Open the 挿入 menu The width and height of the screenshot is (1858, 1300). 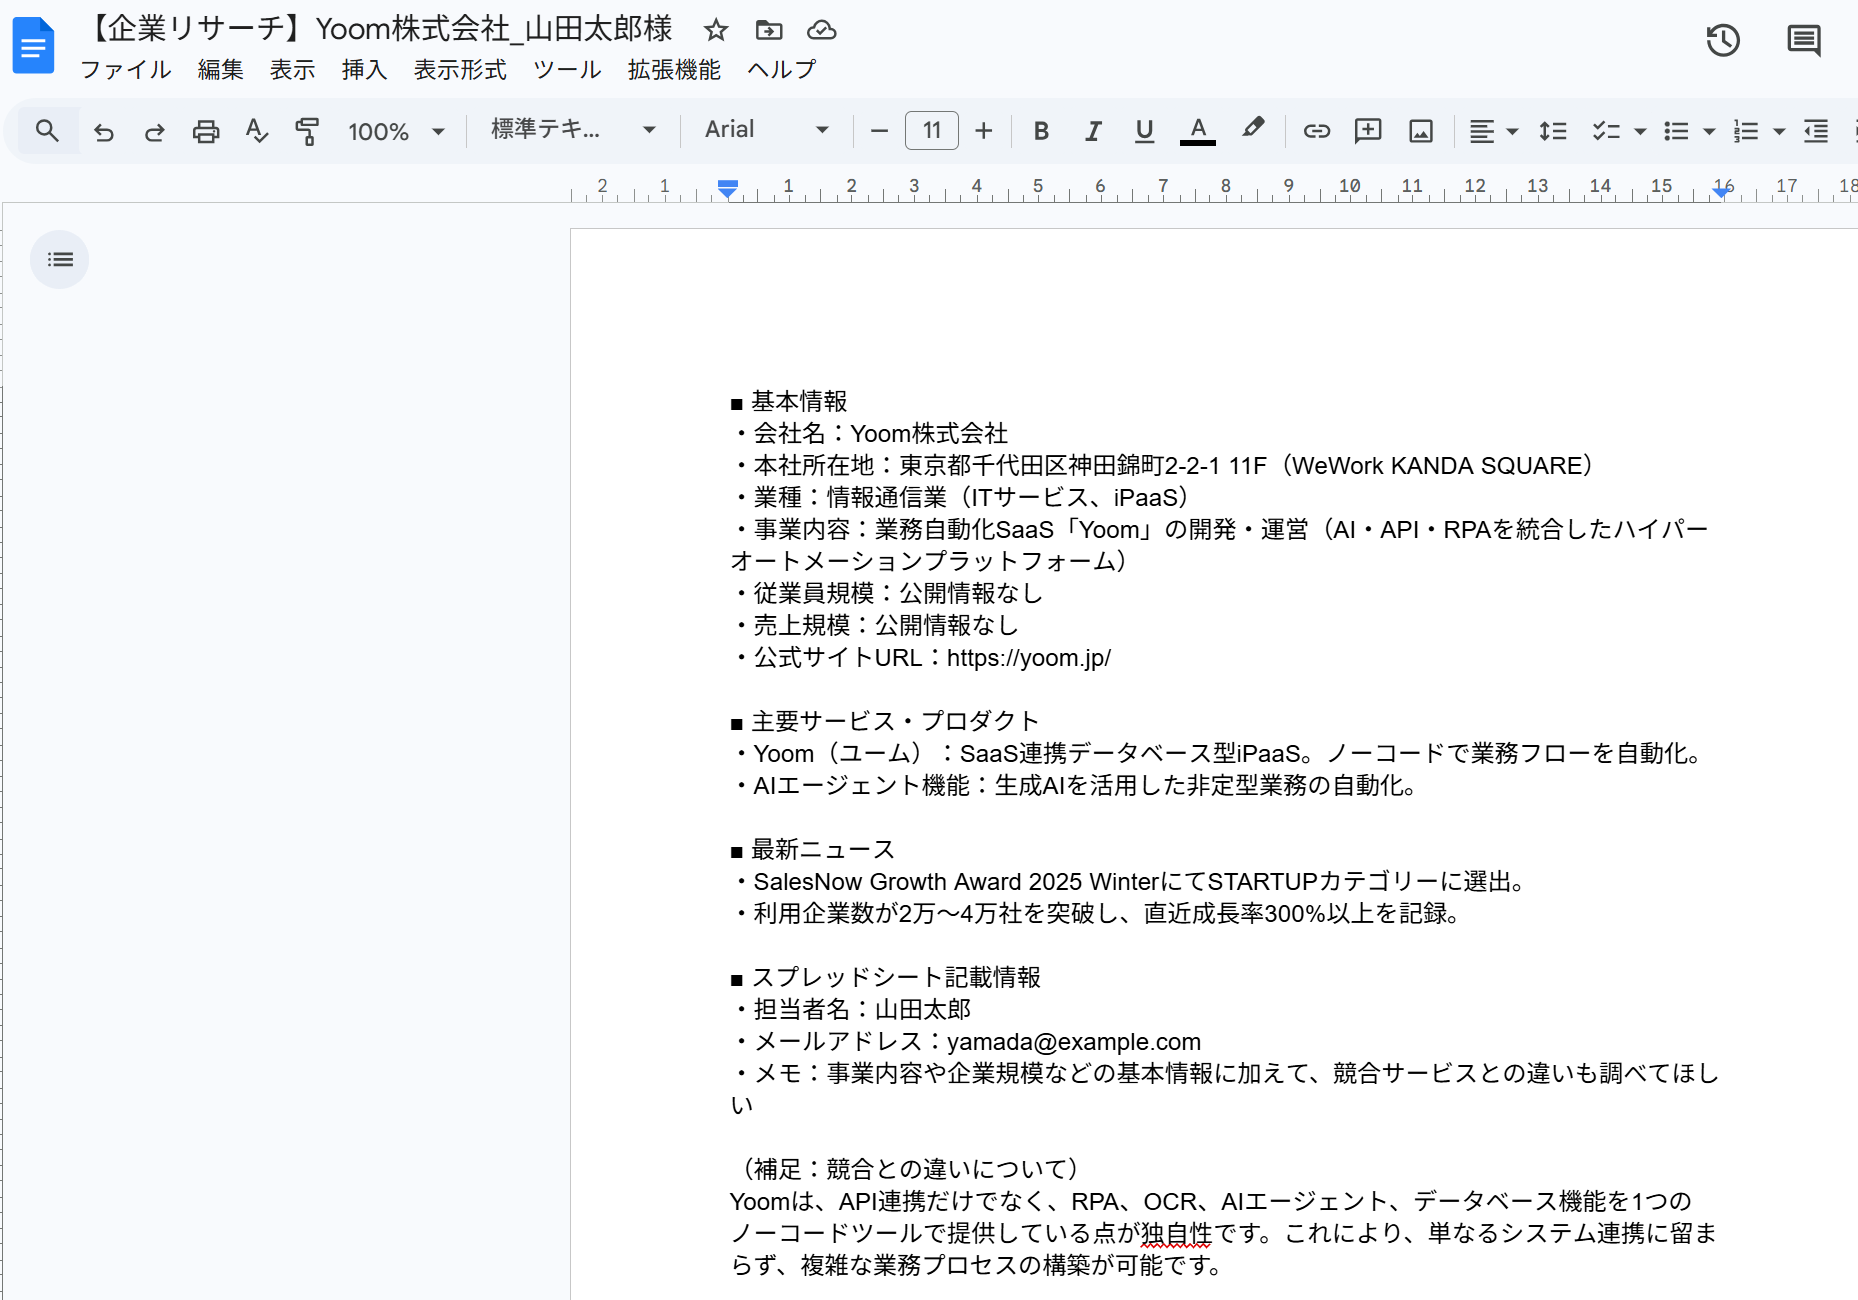365,70
